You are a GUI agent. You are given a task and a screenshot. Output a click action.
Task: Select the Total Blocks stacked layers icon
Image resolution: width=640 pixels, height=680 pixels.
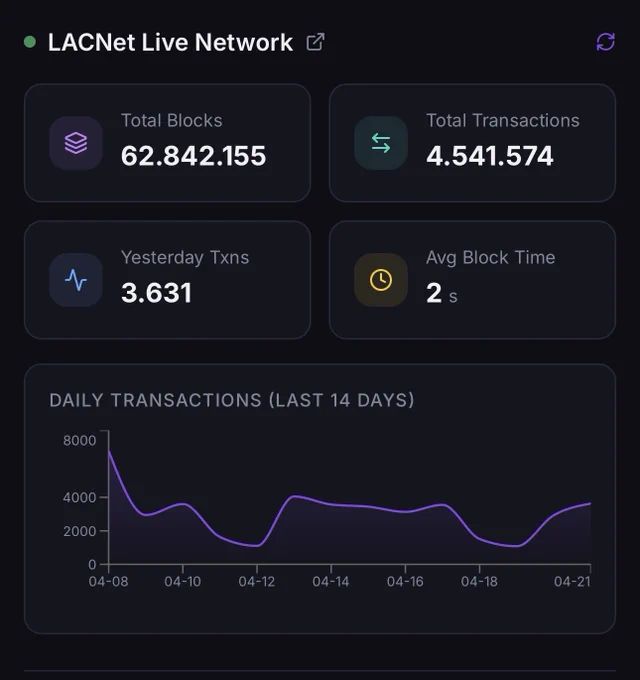coord(76,143)
